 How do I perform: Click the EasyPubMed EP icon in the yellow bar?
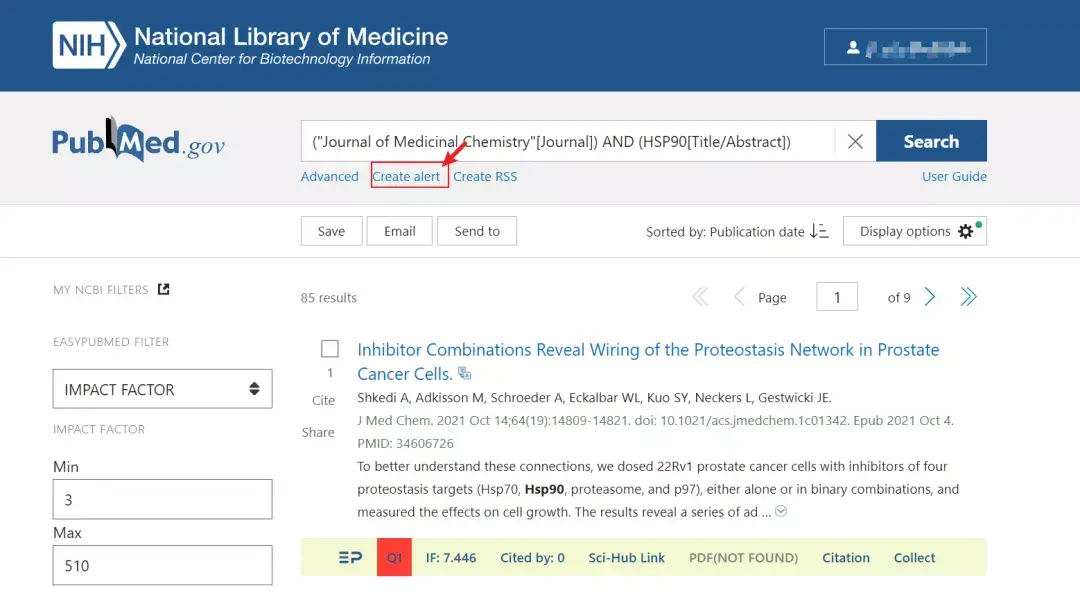point(349,557)
